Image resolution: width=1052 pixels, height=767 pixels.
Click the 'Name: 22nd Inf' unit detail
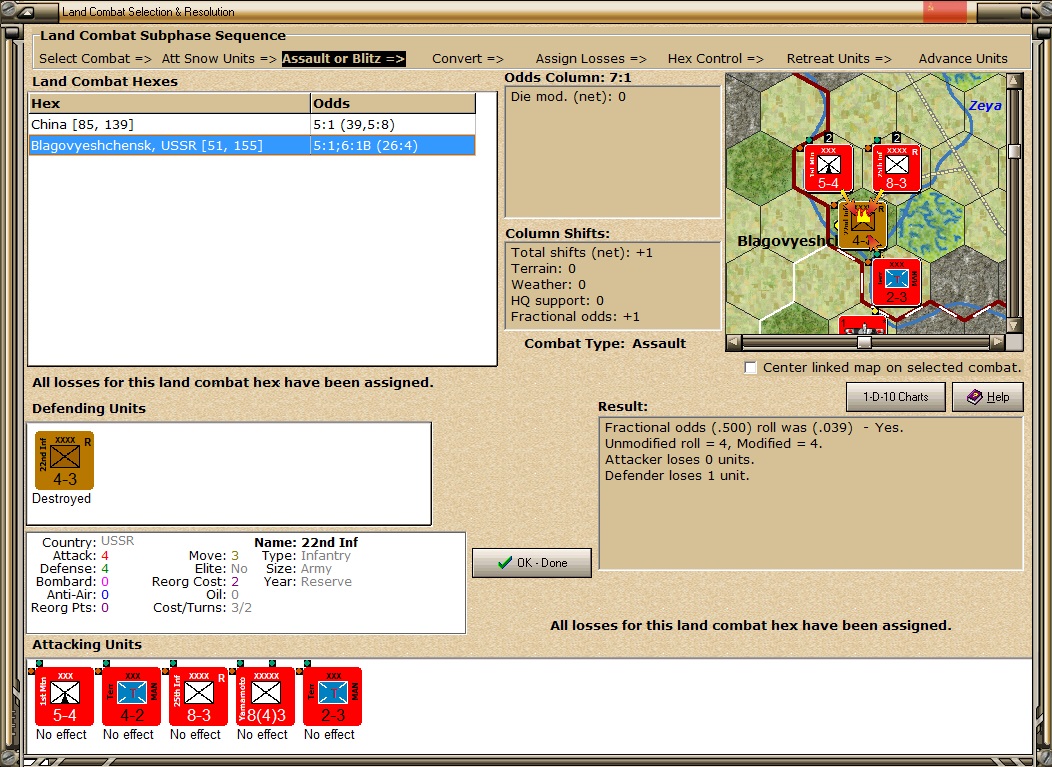coord(306,542)
